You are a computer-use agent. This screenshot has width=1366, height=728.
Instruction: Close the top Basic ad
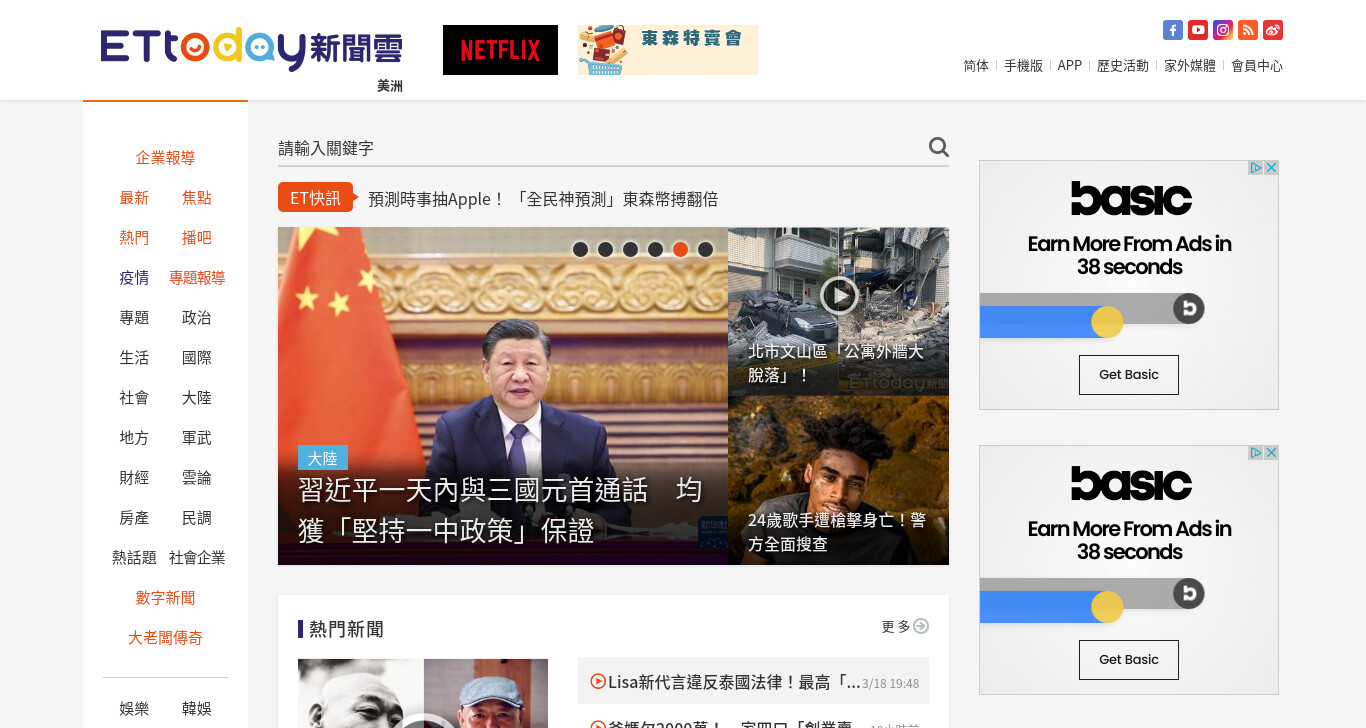(x=1271, y=168)
